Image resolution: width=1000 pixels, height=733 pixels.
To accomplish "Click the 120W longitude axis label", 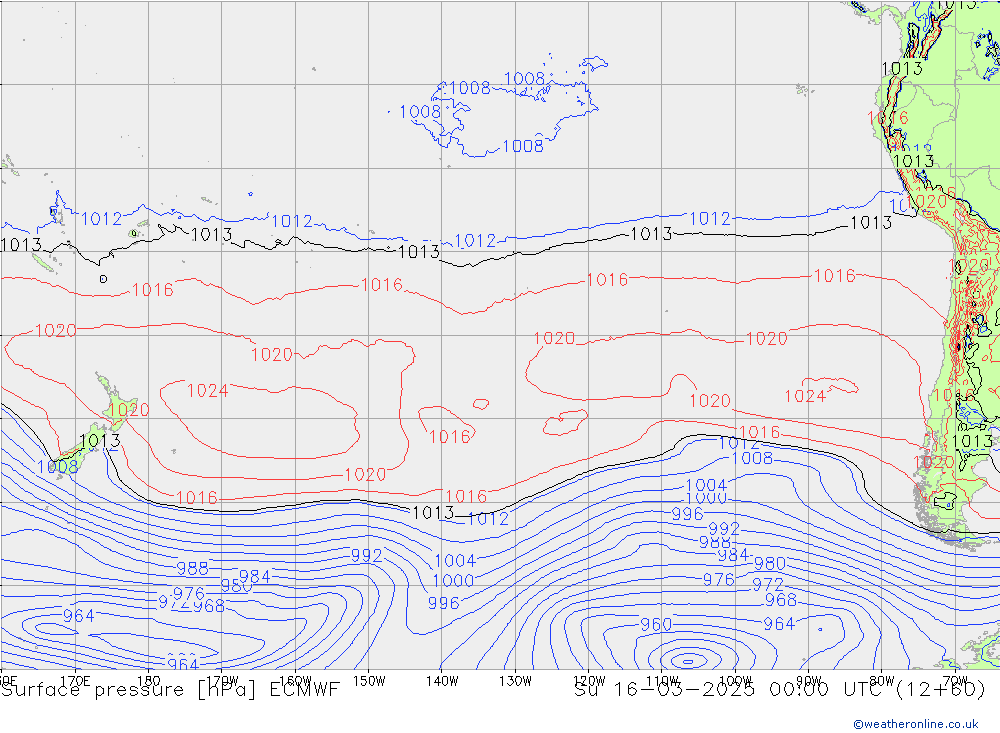I will [x=589, y=681].
